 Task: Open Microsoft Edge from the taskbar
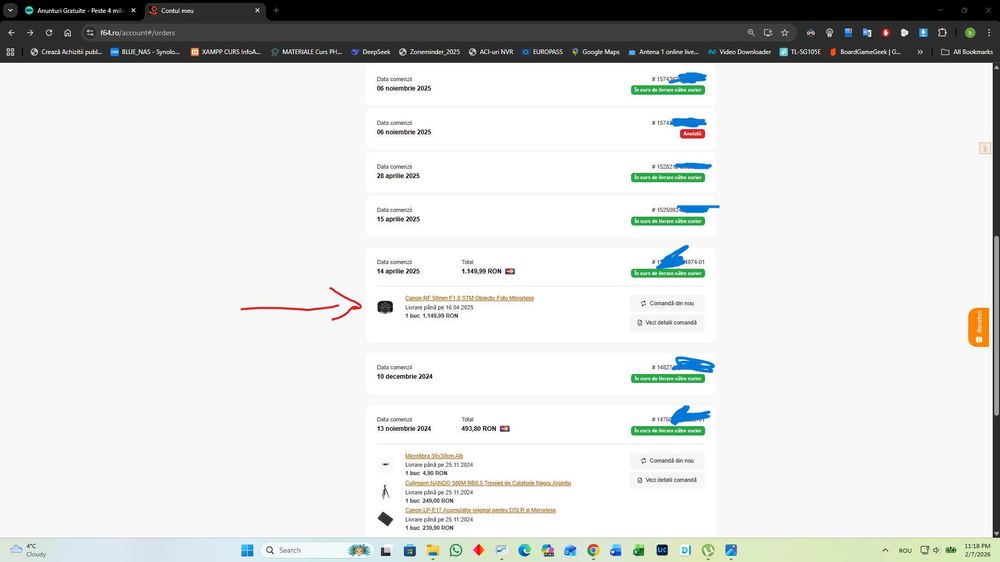point(524,550)
